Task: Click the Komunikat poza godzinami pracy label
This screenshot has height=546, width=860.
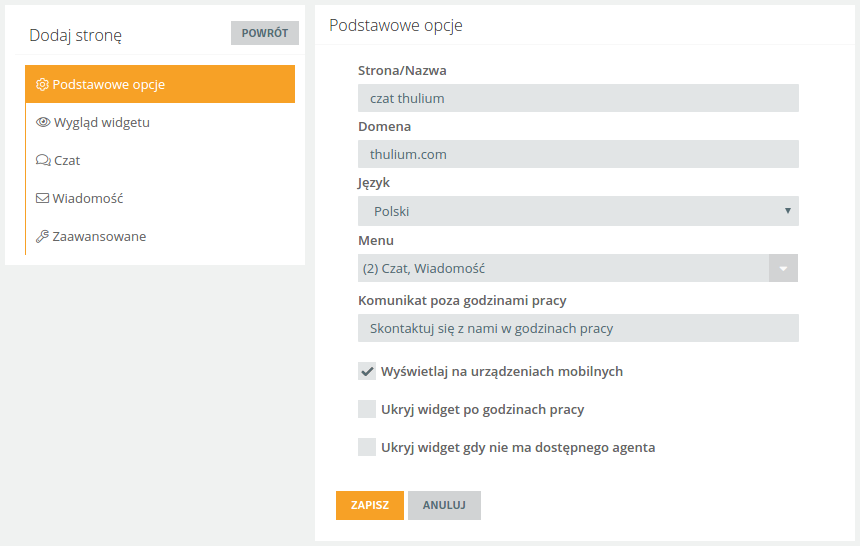Action: (x=462, y=301)
